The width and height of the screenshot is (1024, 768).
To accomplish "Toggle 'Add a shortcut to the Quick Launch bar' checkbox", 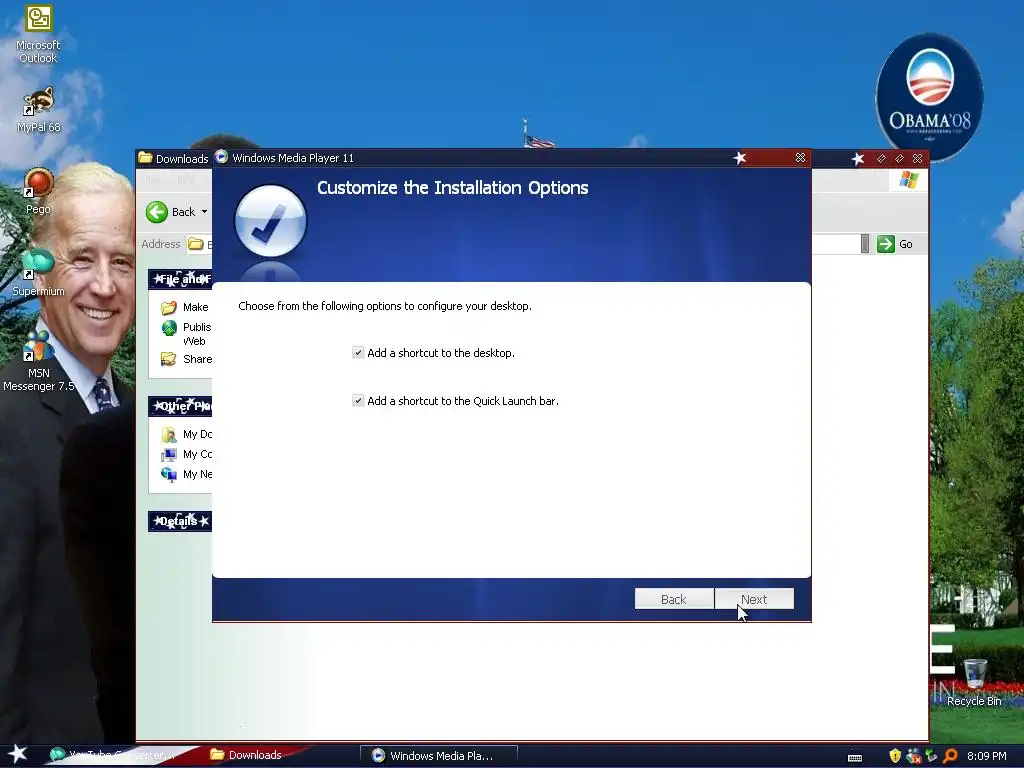I will tap(358, 400).
